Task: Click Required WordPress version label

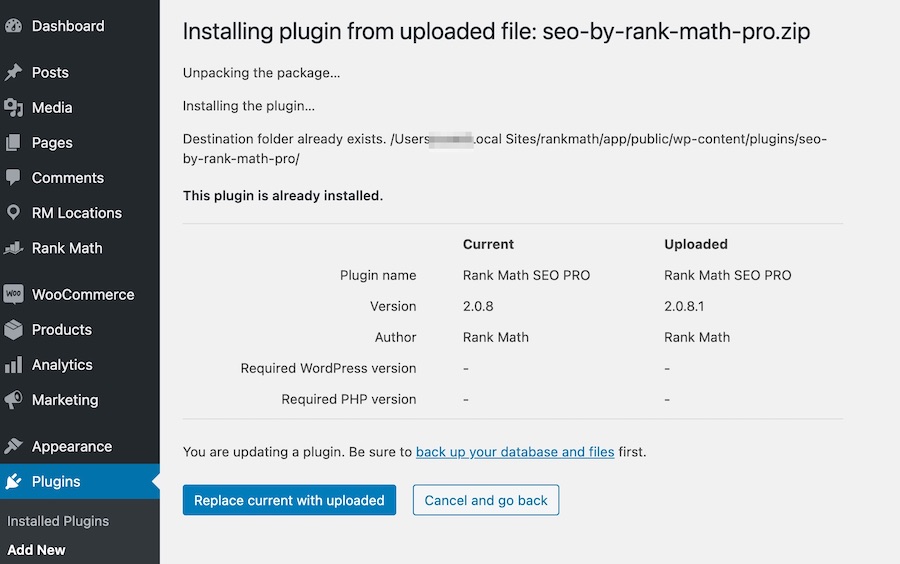Action: (328, 368)
